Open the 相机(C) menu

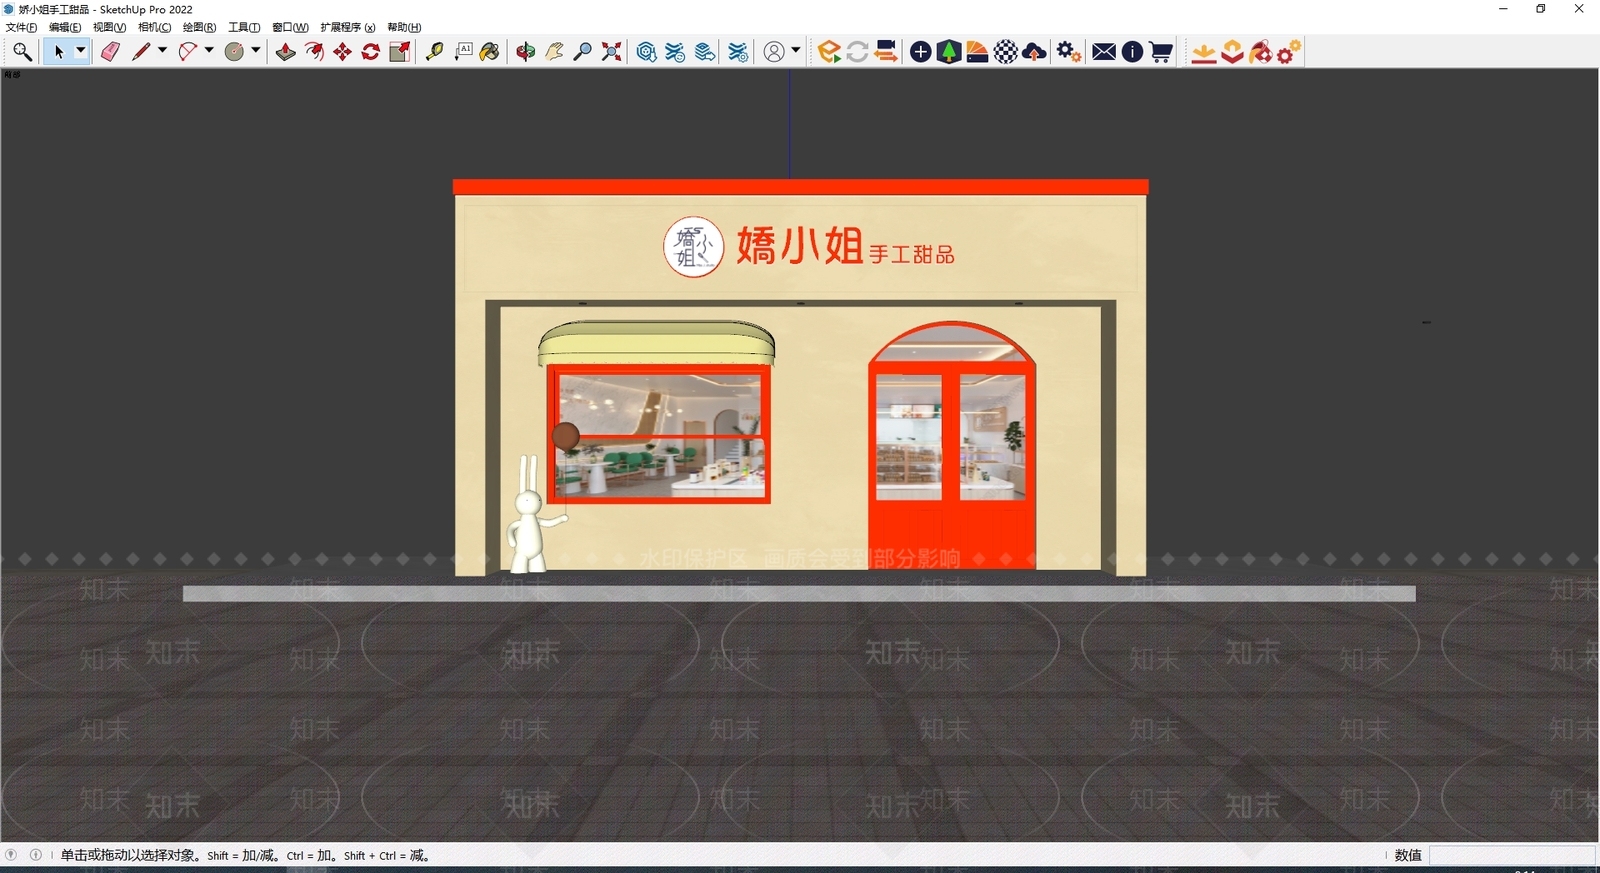click(154, 27)
